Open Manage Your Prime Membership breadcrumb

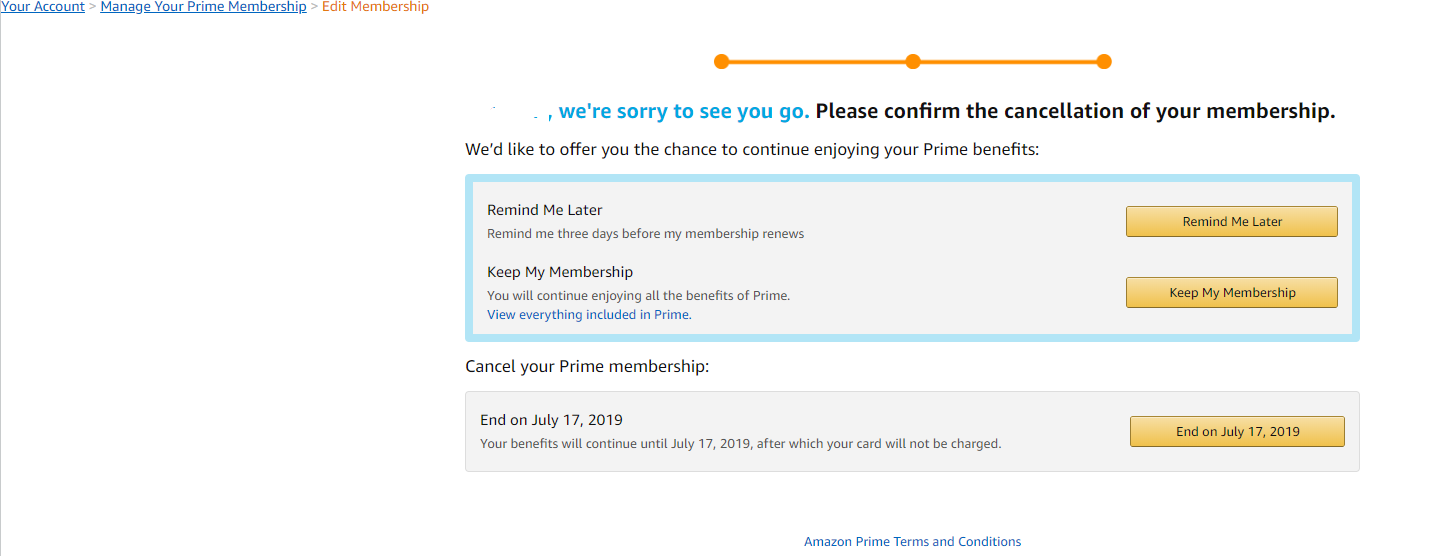coord(203,7)
